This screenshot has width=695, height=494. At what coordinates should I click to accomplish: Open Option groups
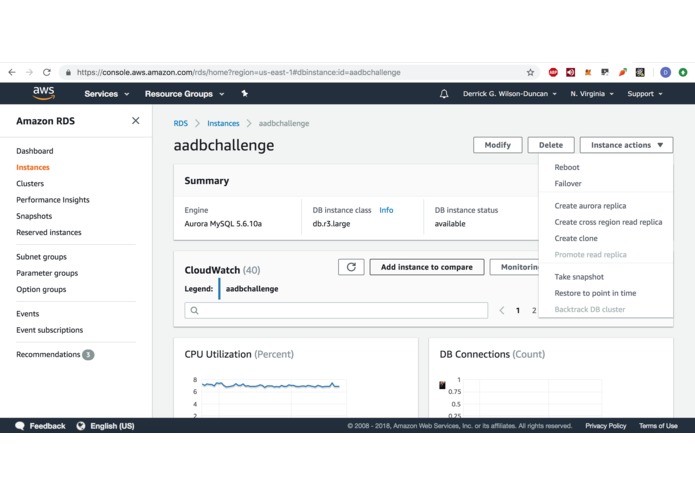41,289
